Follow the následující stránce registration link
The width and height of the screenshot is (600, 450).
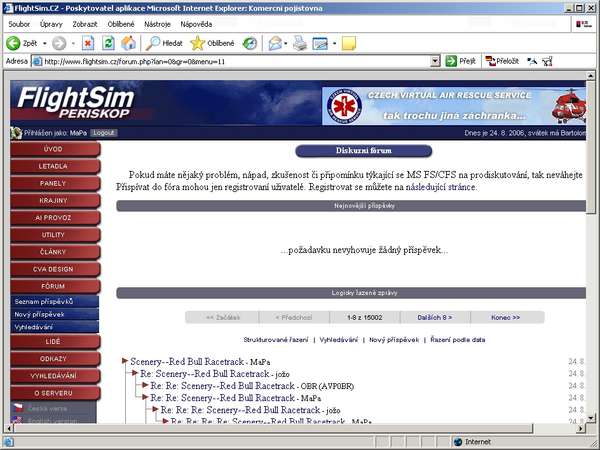click(440, 187)
